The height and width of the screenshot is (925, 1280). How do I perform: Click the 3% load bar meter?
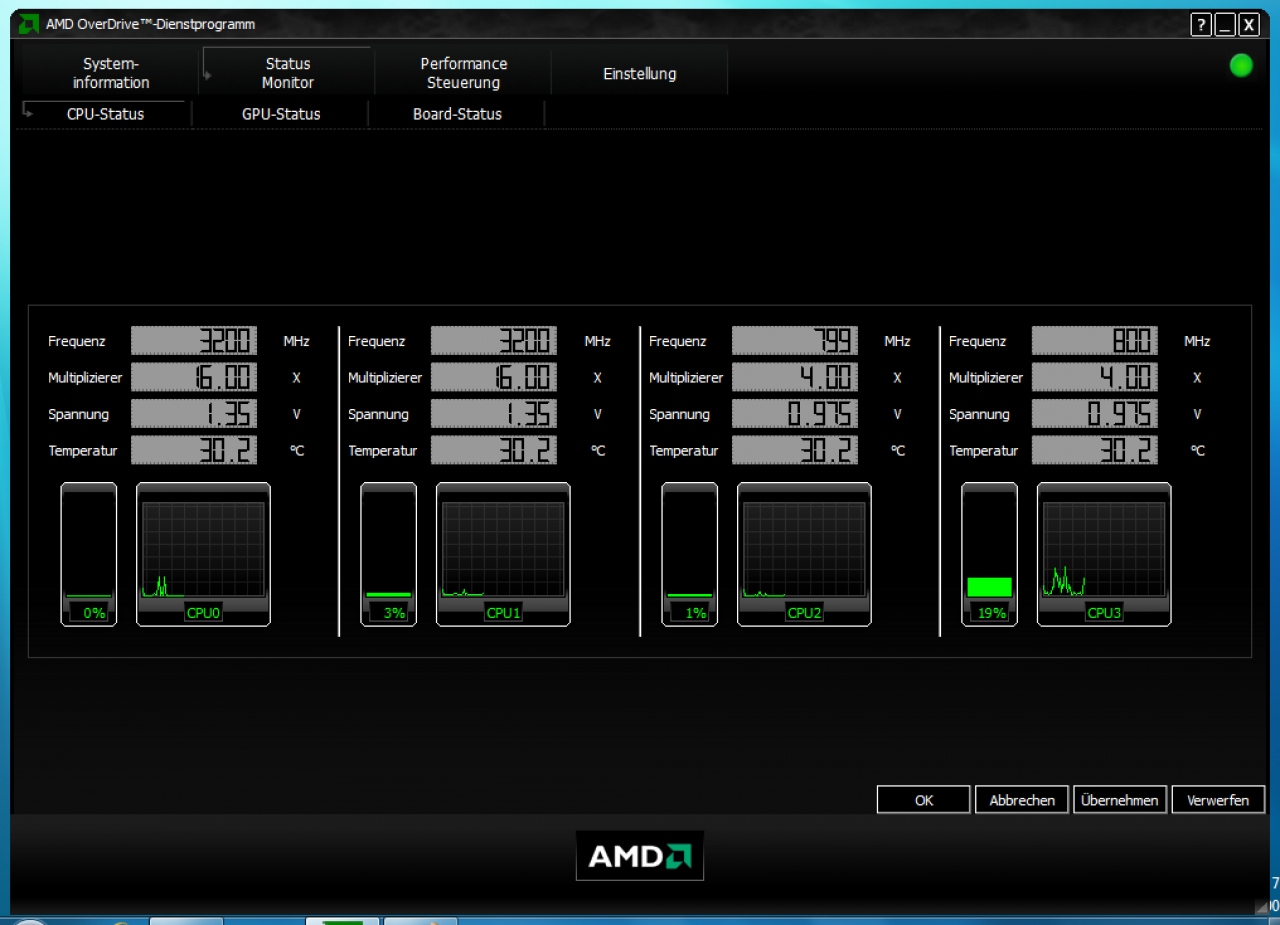tap(389, 554)
